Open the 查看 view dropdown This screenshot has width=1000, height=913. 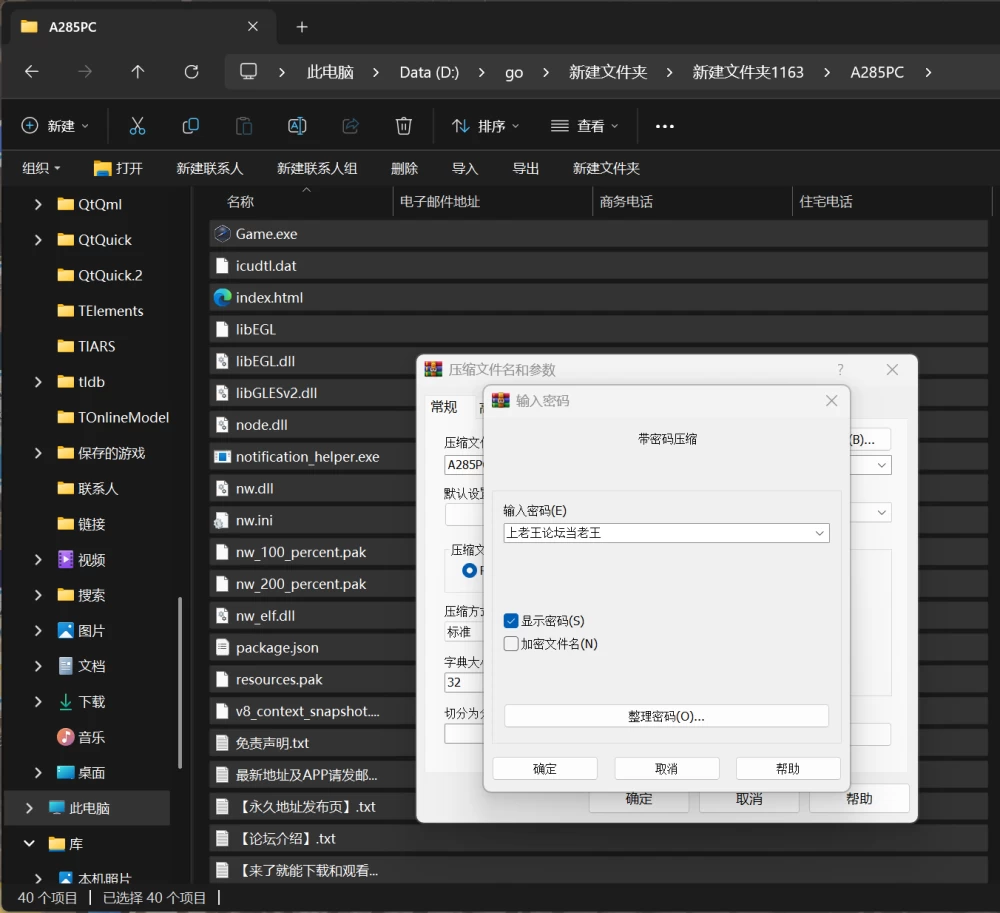(x=585, y=126)
